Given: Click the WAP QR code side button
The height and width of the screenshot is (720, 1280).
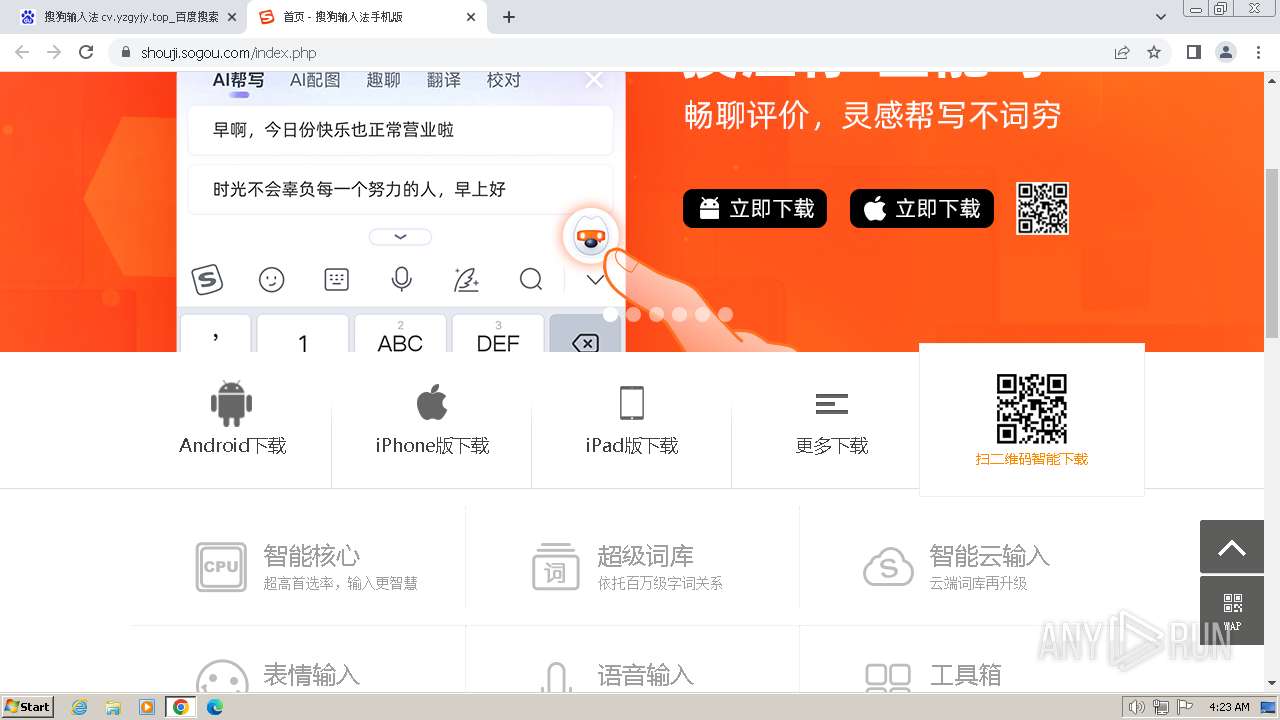Looking at the screenshot, I should (1232, 610).
